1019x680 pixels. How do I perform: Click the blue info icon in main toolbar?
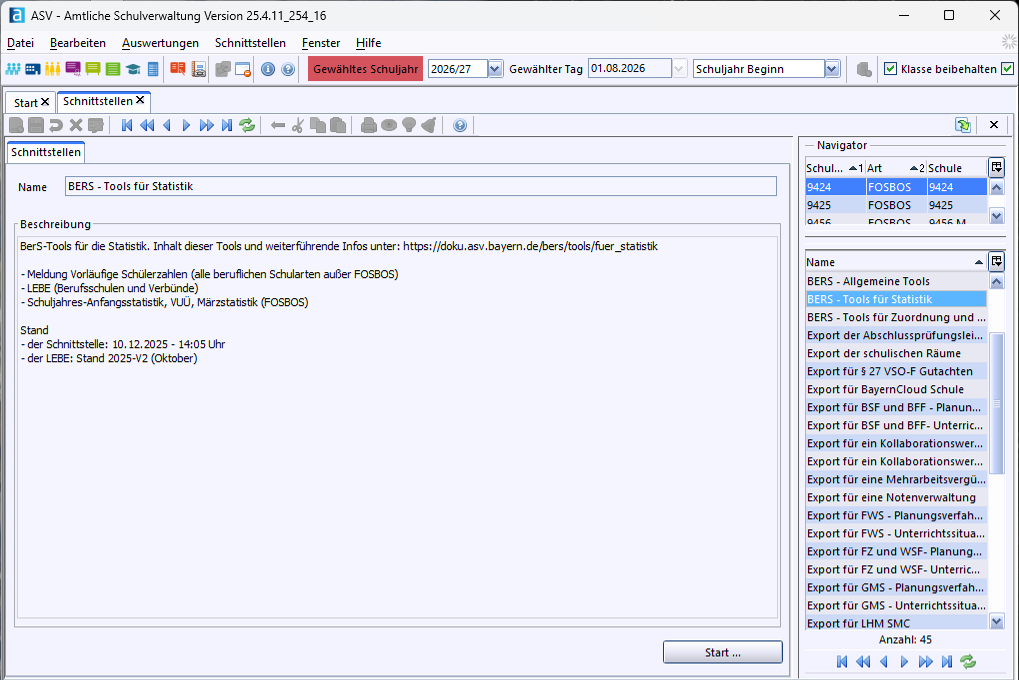268,69
